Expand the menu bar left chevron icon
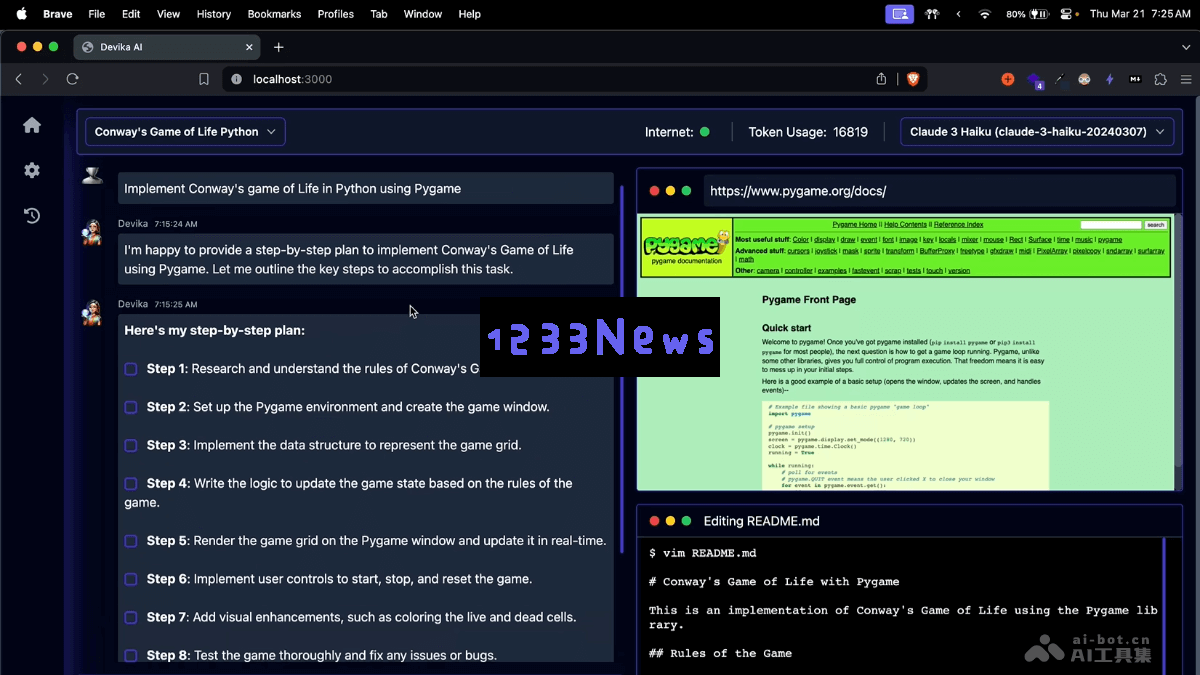 [x=959, y=14]
